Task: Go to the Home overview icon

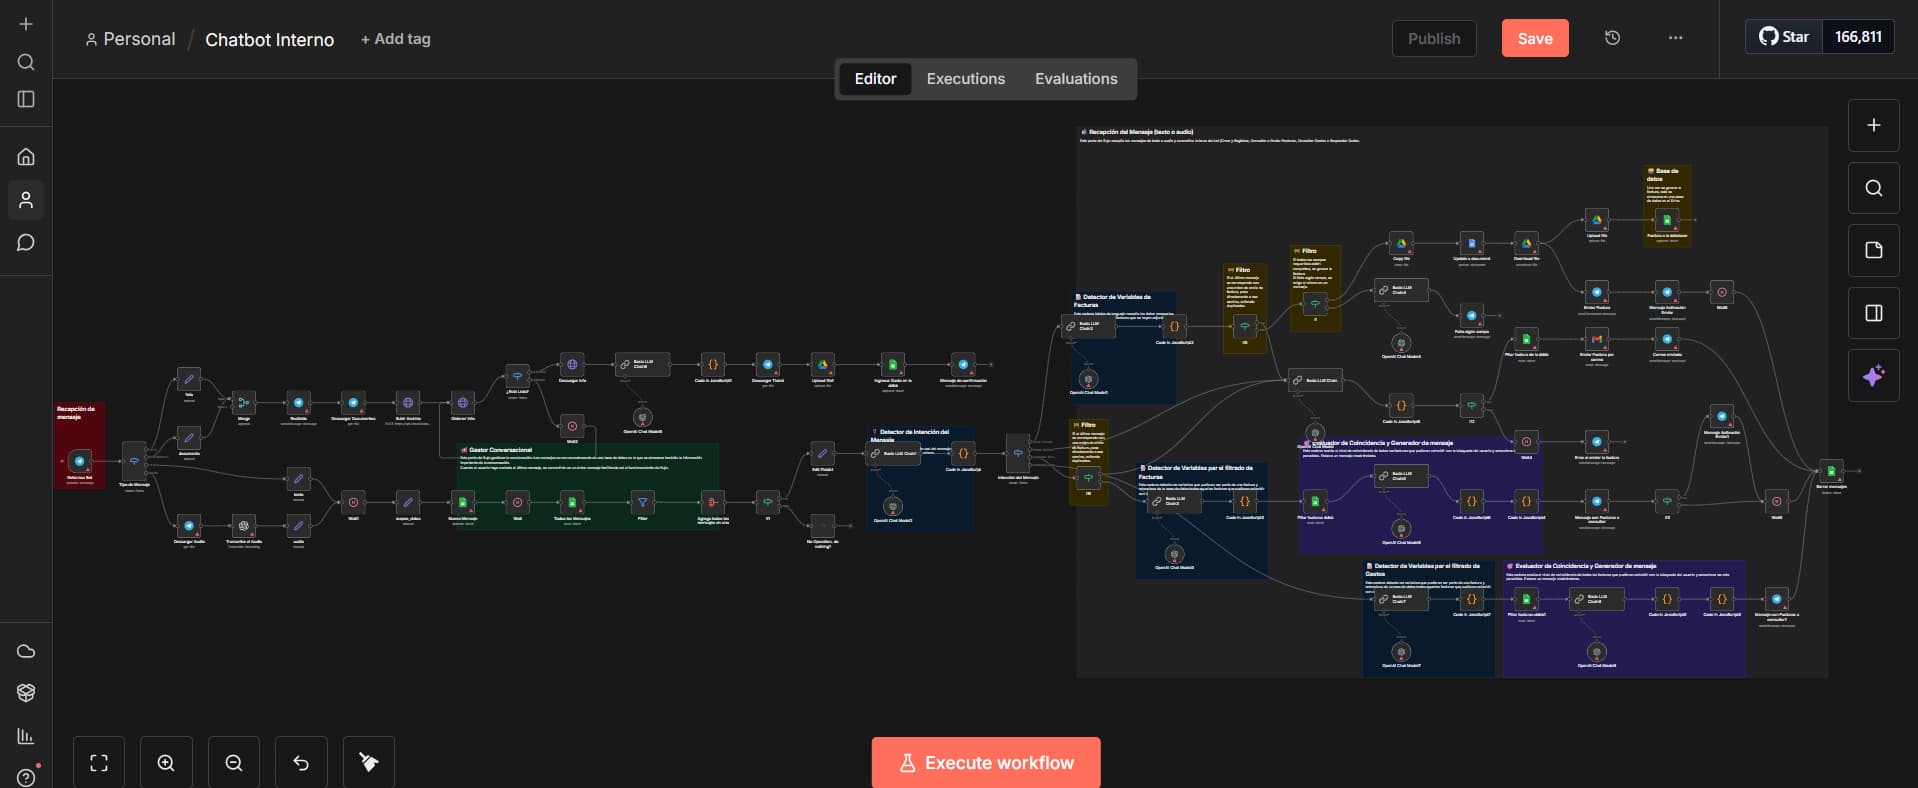Action: [26, 156]
